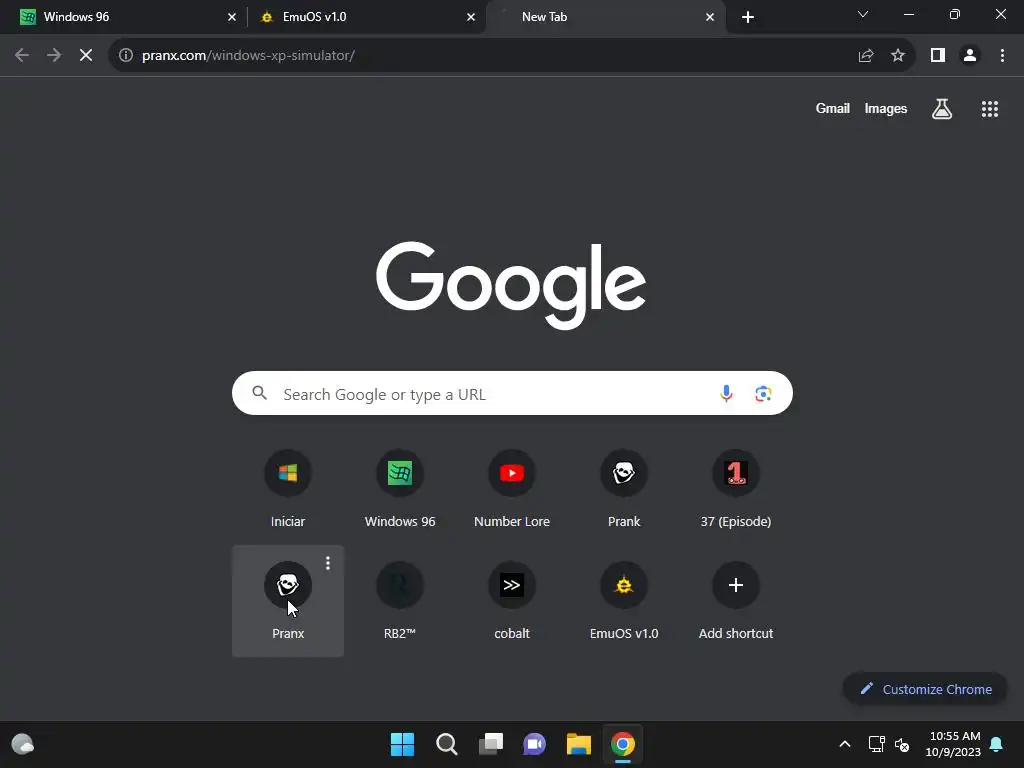Open the cobalt shortcut tile
Screen dimensions: 1024x768
coord(511,601)
